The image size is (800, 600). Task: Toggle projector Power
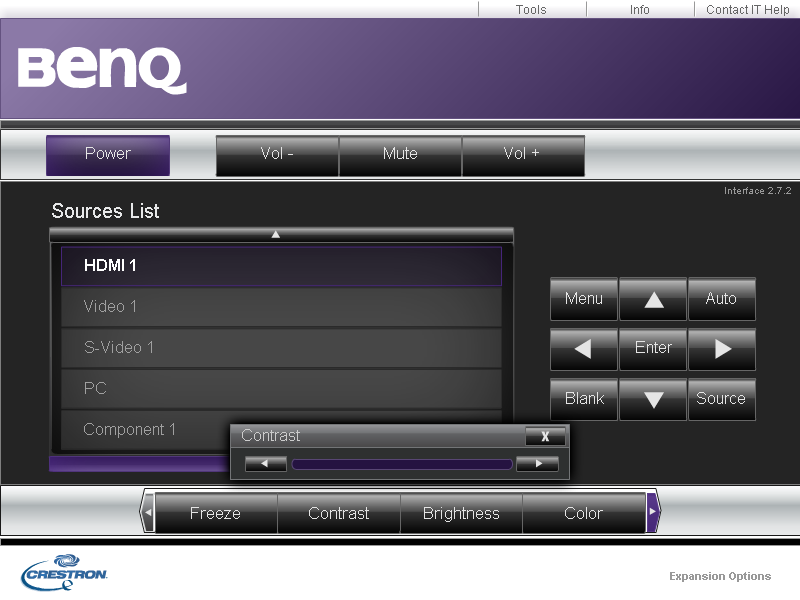click(x=108, y=156)
